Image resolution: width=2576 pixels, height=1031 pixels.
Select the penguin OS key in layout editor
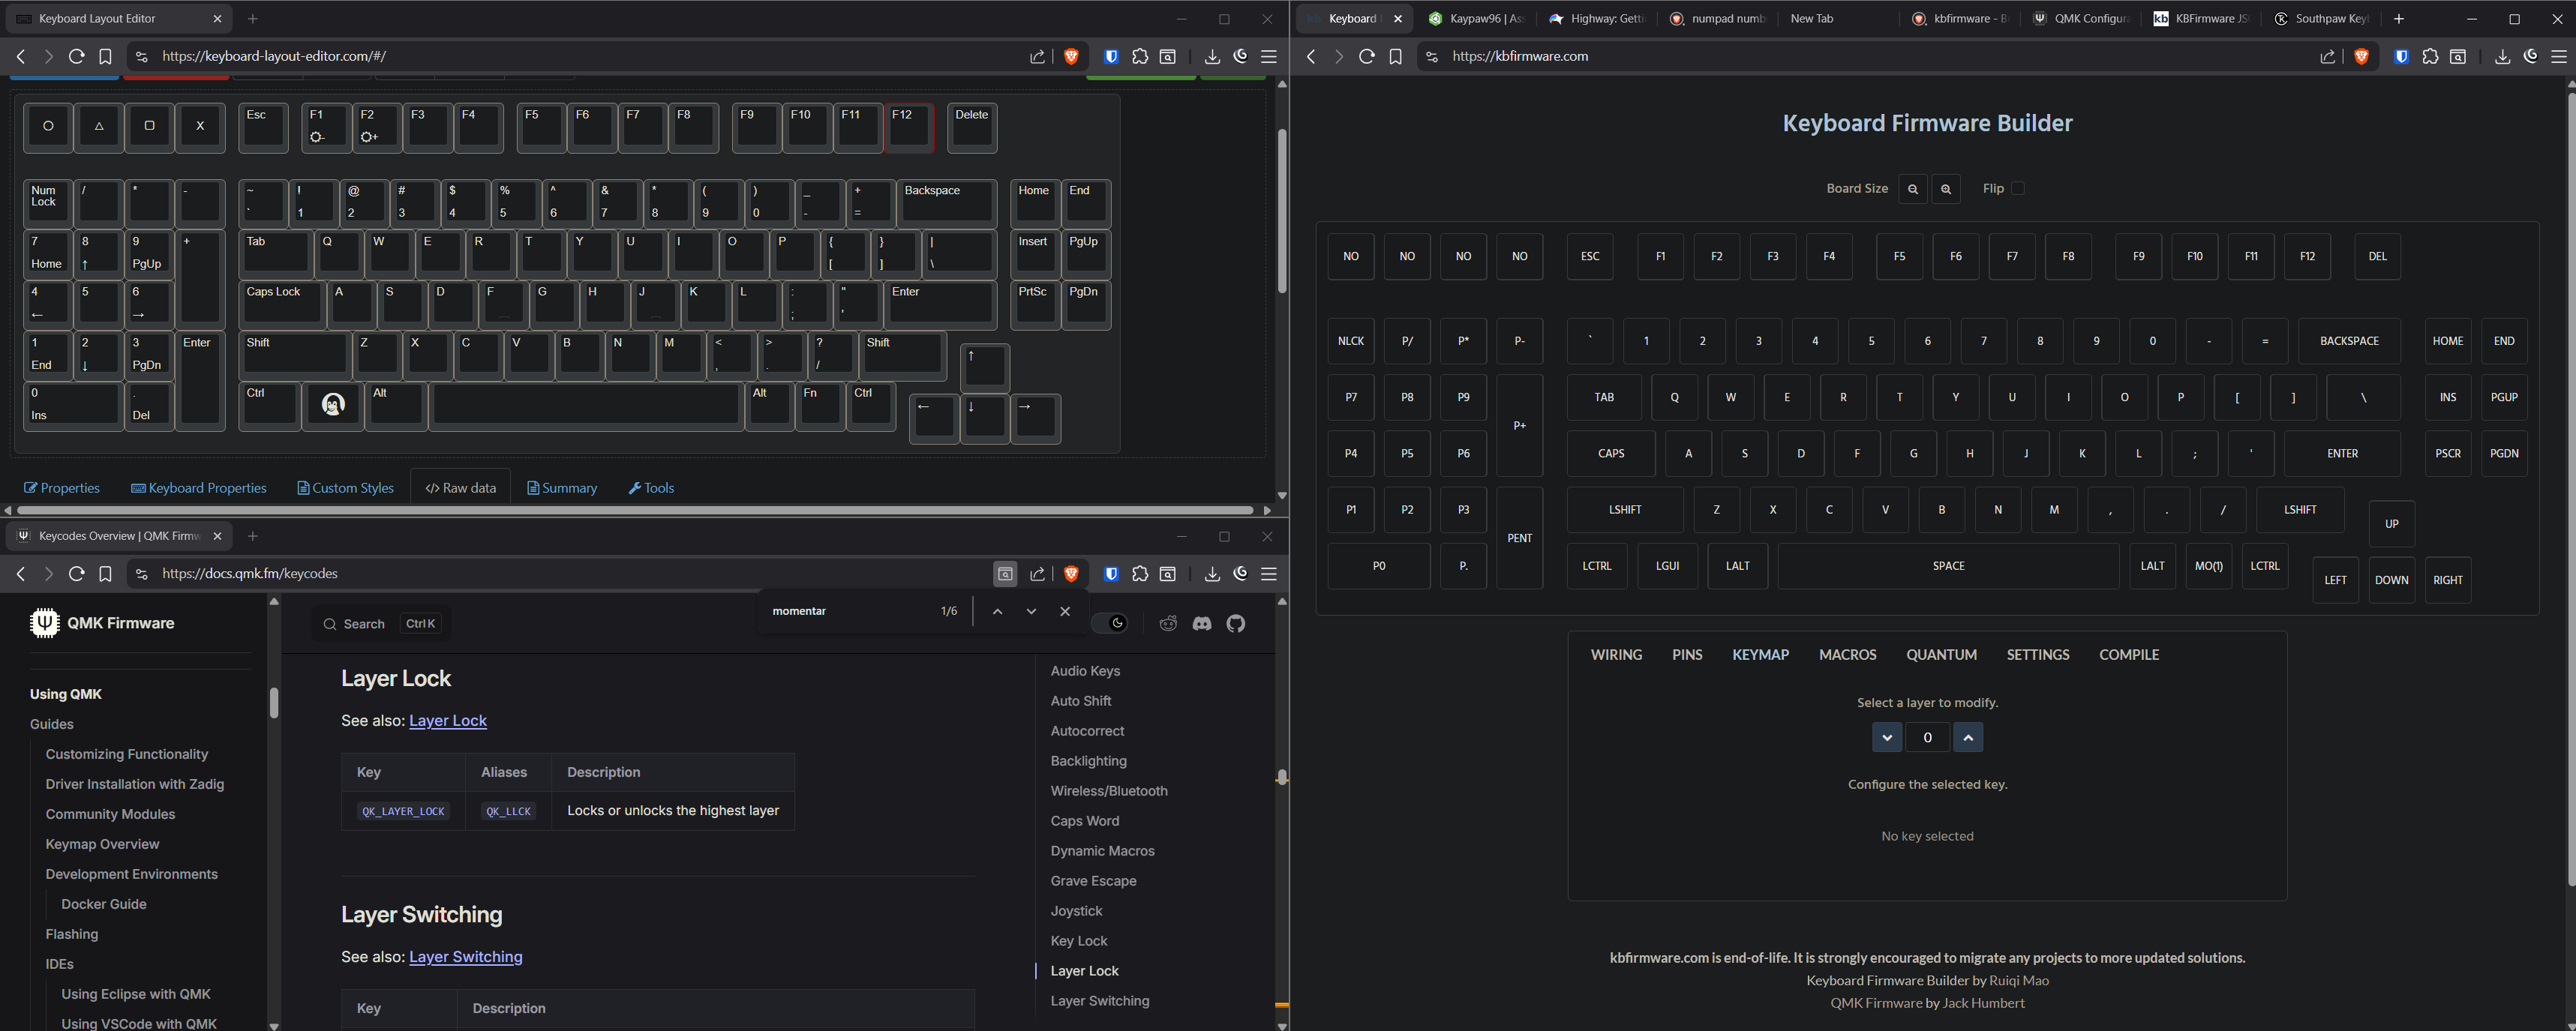[333, 405]
